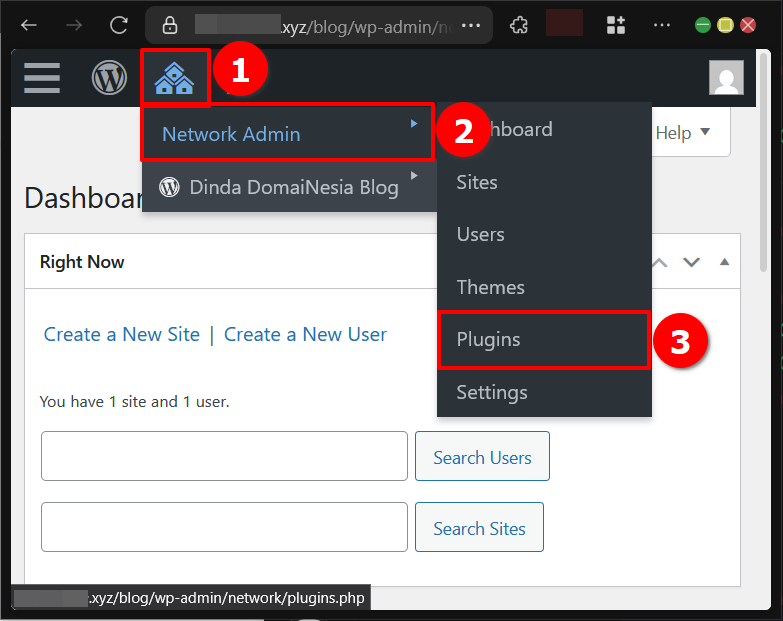Click browser reload button
This screenshot has width=783, height=621.
[119, 25]
